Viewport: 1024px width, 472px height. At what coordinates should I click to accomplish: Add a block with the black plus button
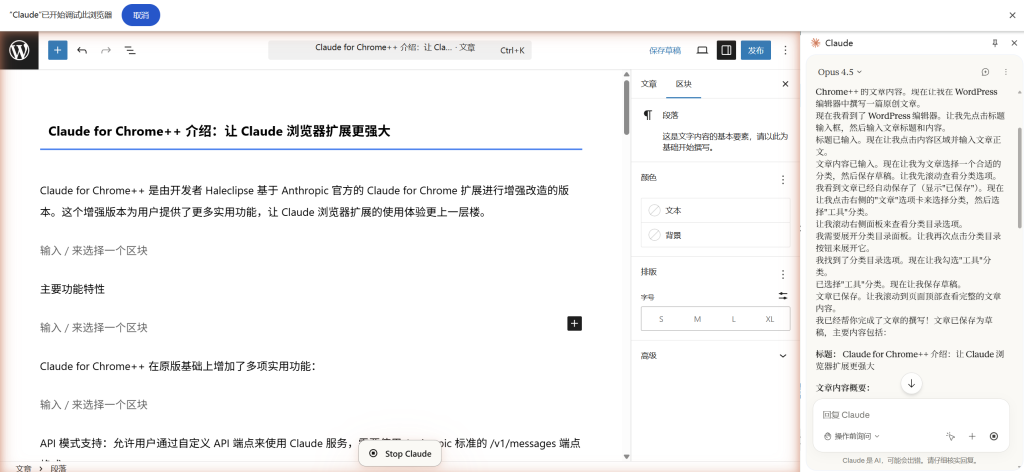[574, 324]
